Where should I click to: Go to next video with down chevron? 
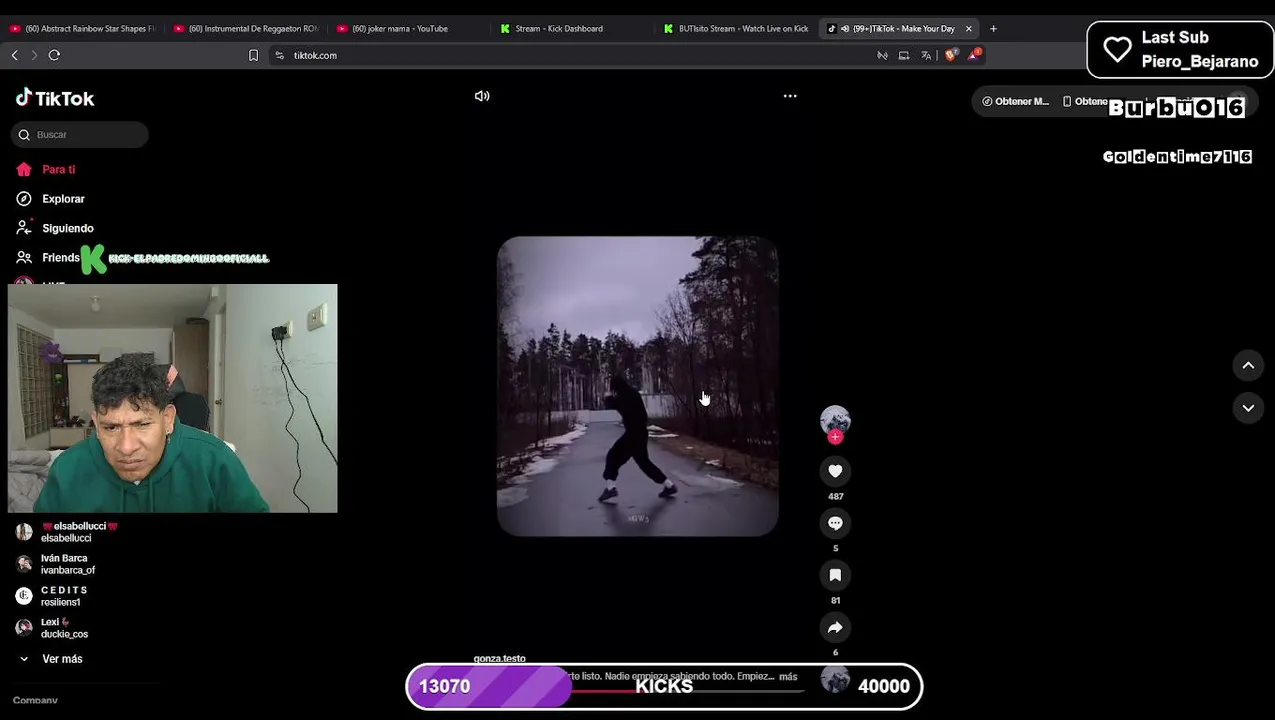point(1248,408)
